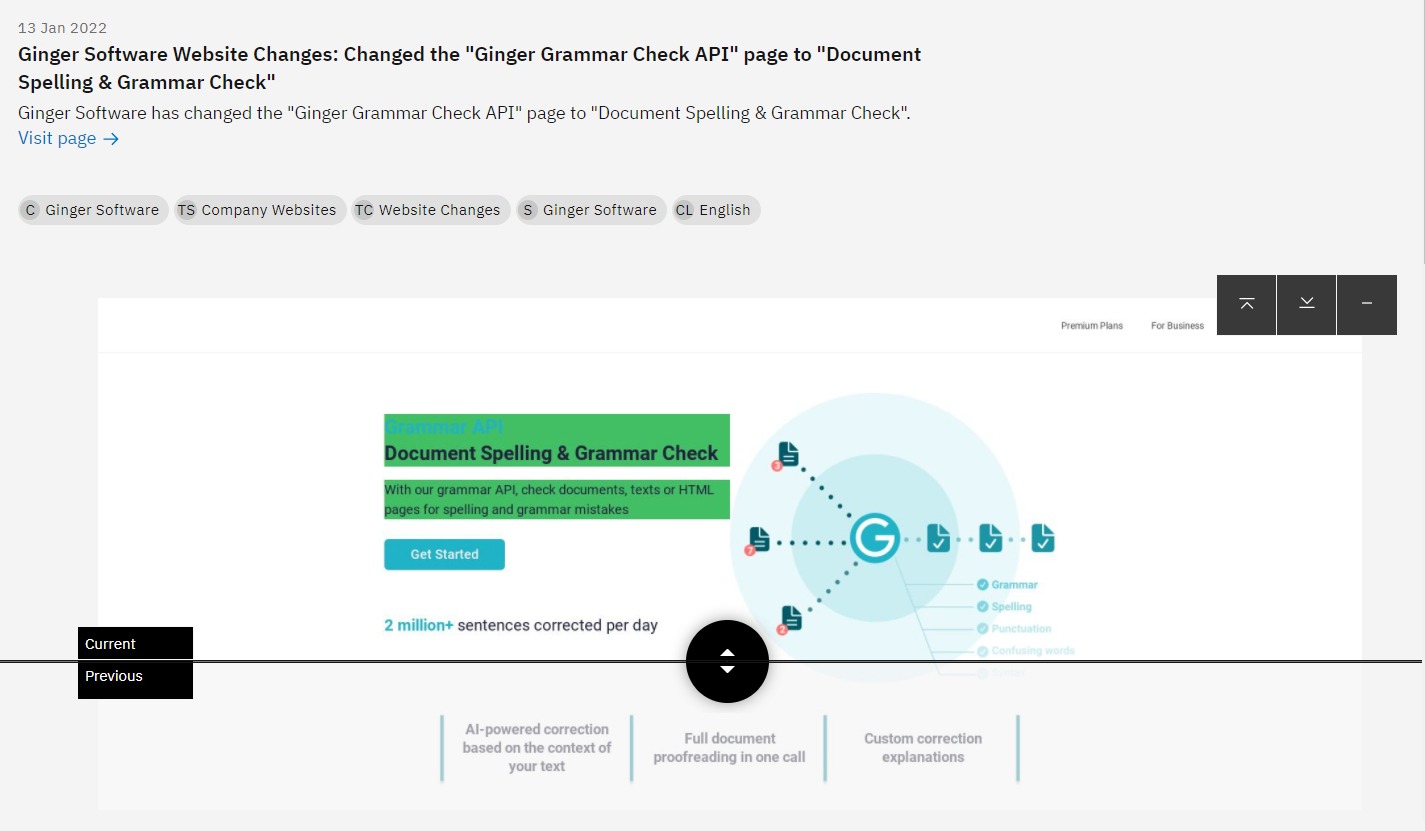Click the Ginger Software tag with S badge
1425x831 pixels.
click(x=591, y=210)
